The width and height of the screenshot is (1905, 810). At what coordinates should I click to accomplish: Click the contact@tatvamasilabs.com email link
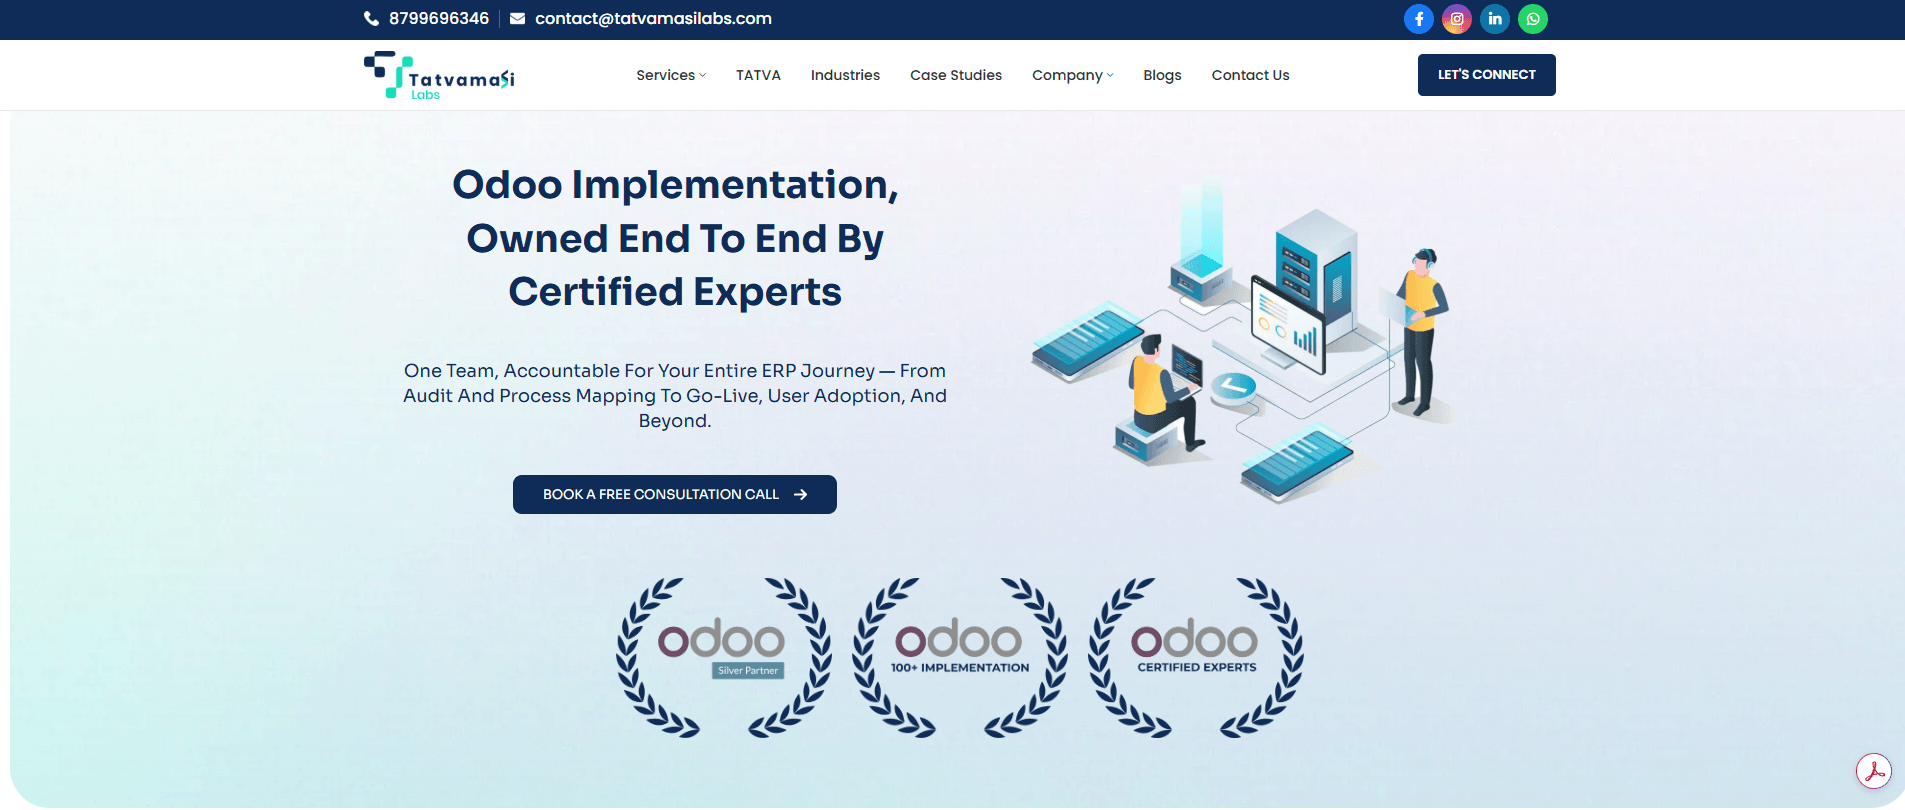(x=653, y=19)
